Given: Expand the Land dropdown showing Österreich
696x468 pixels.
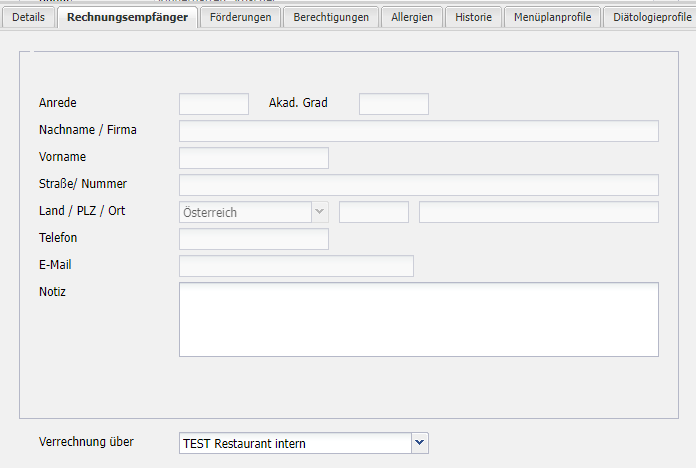Looking at the screenshot, I should point(320,212).
